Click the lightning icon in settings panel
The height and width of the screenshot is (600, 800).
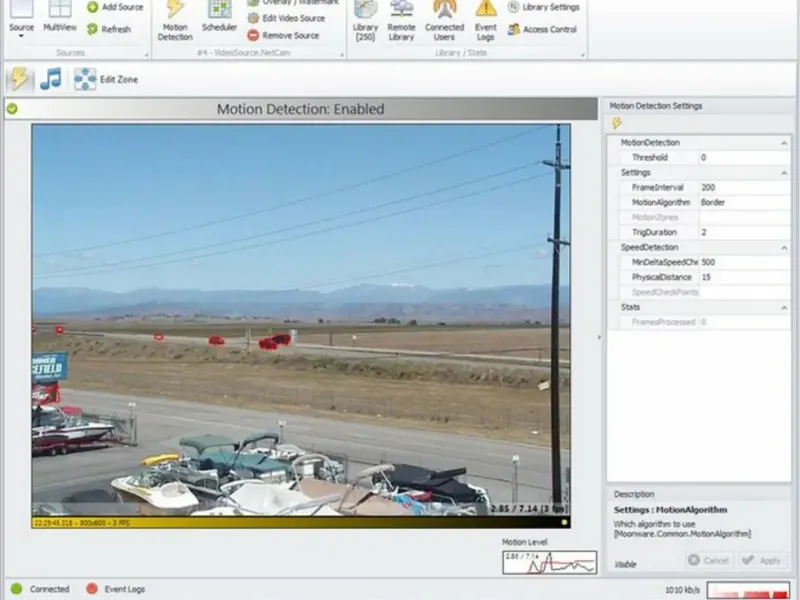coord(617,123)
